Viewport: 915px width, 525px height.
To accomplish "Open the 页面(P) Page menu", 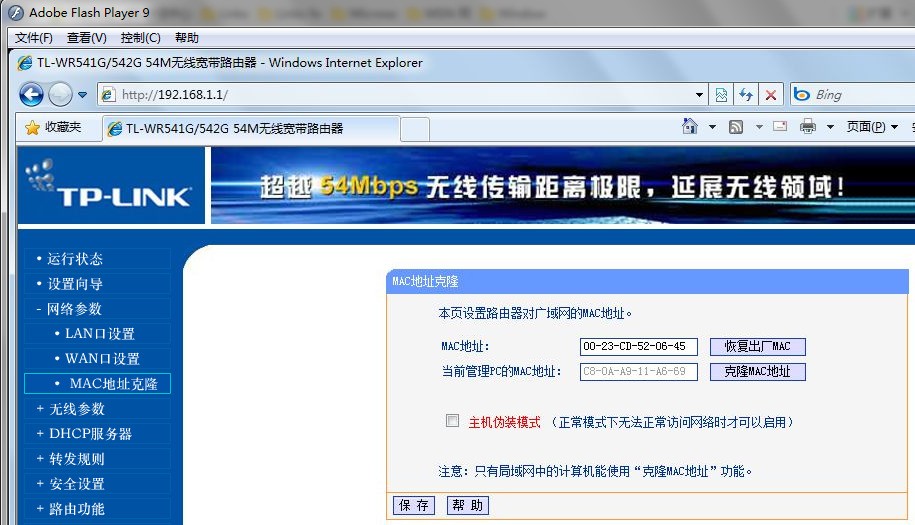I will pos(872,127).
